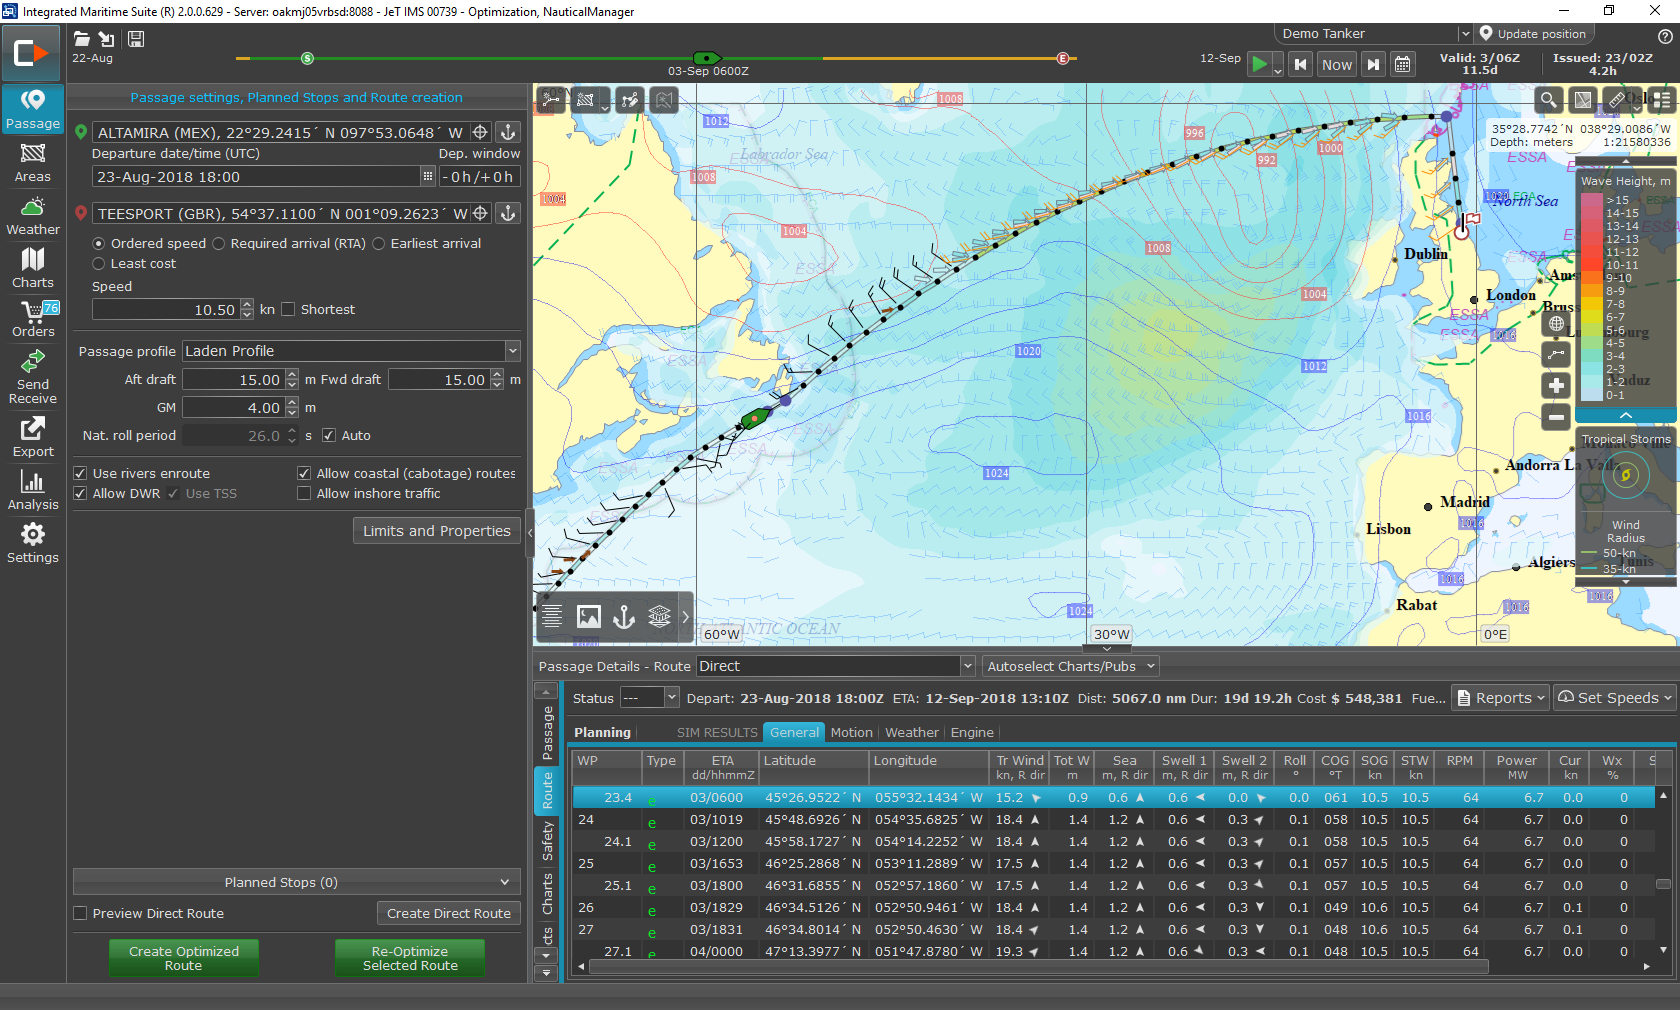Image resolution: width=1680 pixels, height=1010 pixels.
Task: Click the Create Optimized Route button
Action: pyautogui.click(x=184, y=958)
